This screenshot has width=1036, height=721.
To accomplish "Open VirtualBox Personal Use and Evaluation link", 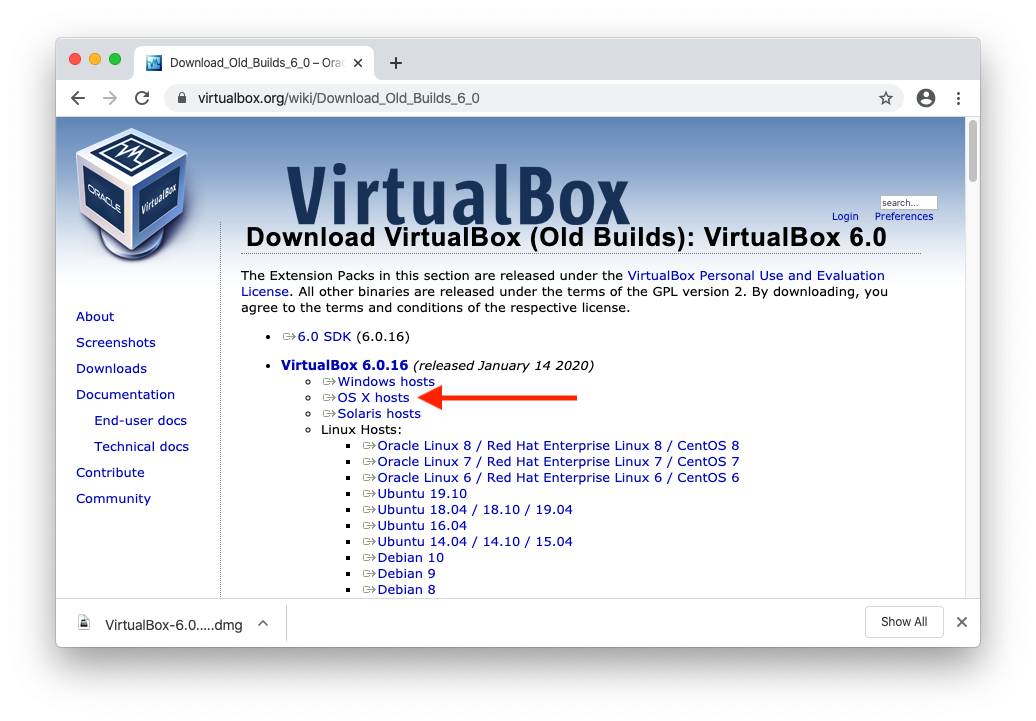I will coord(756,276).
